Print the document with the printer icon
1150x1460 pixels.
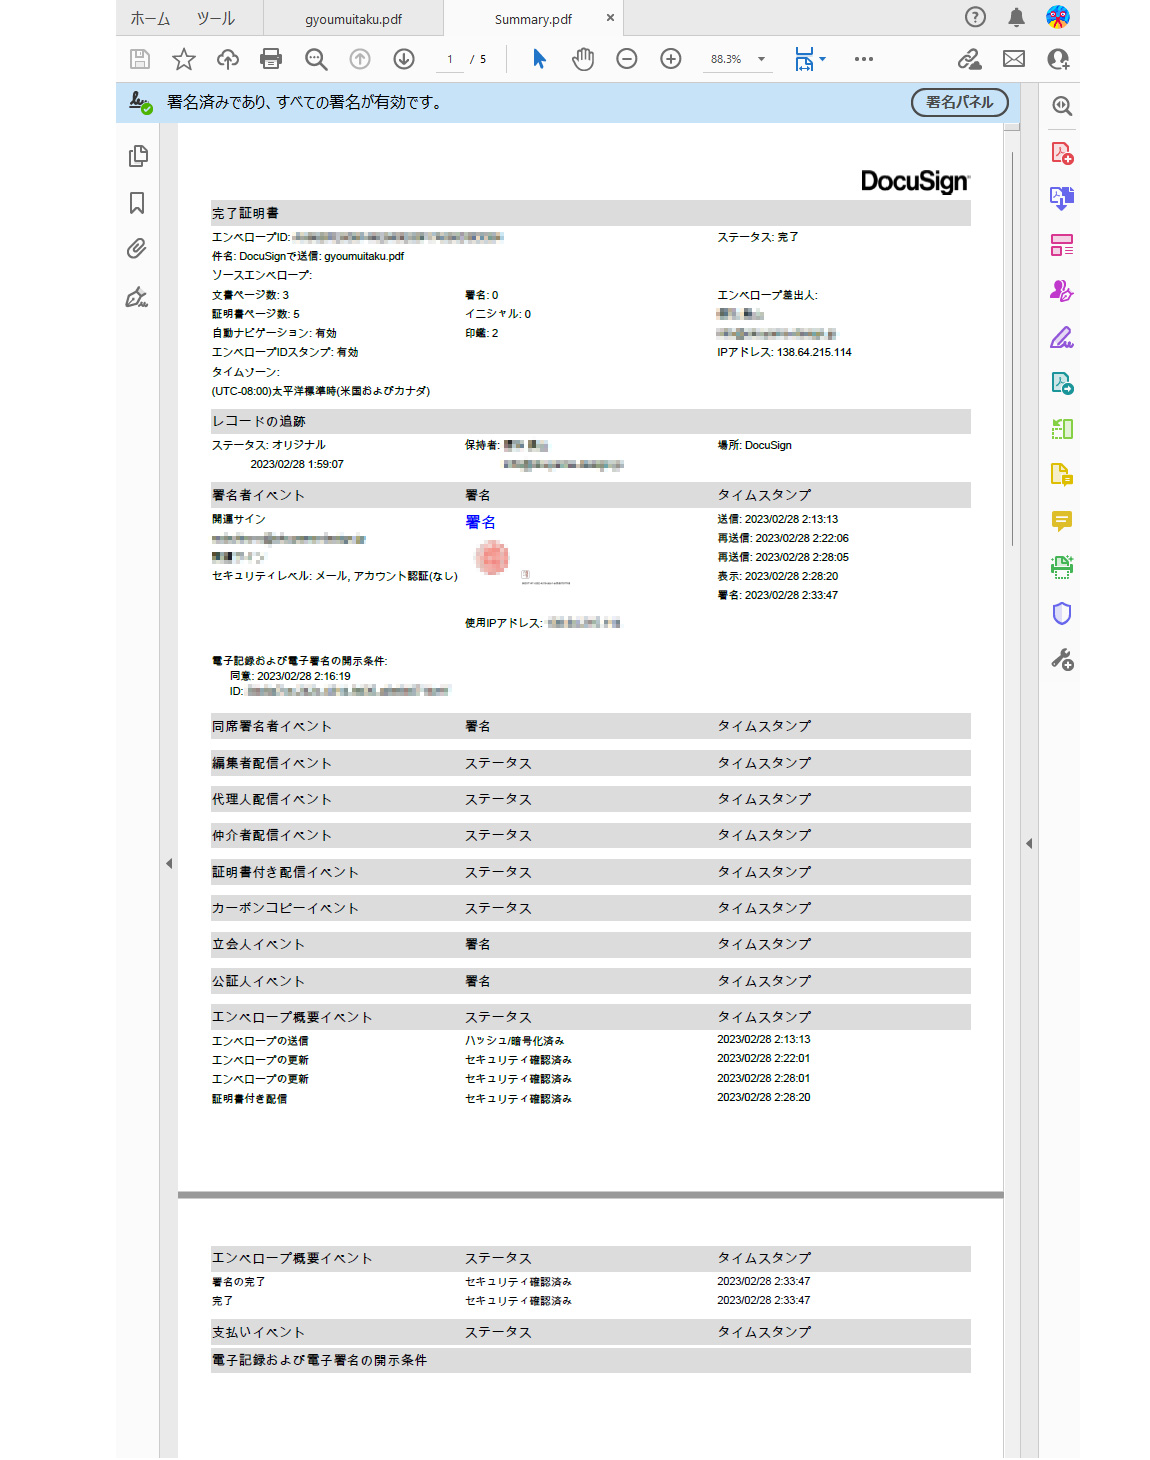[x=271, y=59]
